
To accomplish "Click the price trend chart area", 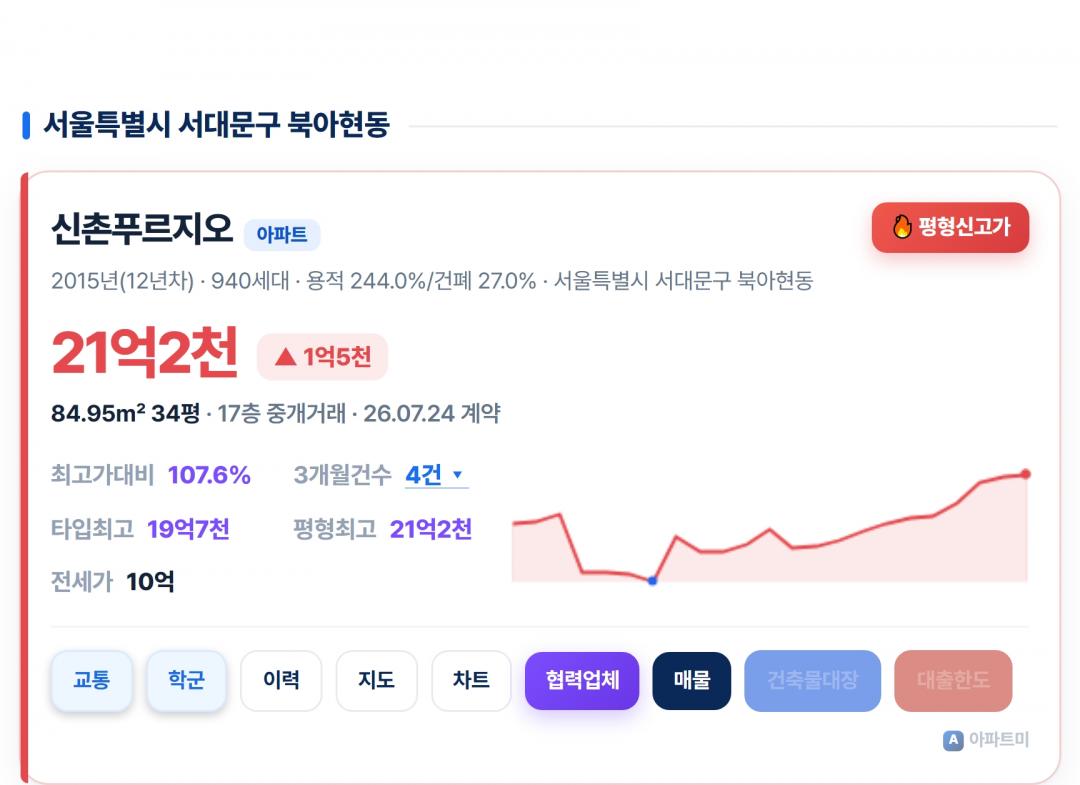I will pyautogui.click(x=770, y=526).
